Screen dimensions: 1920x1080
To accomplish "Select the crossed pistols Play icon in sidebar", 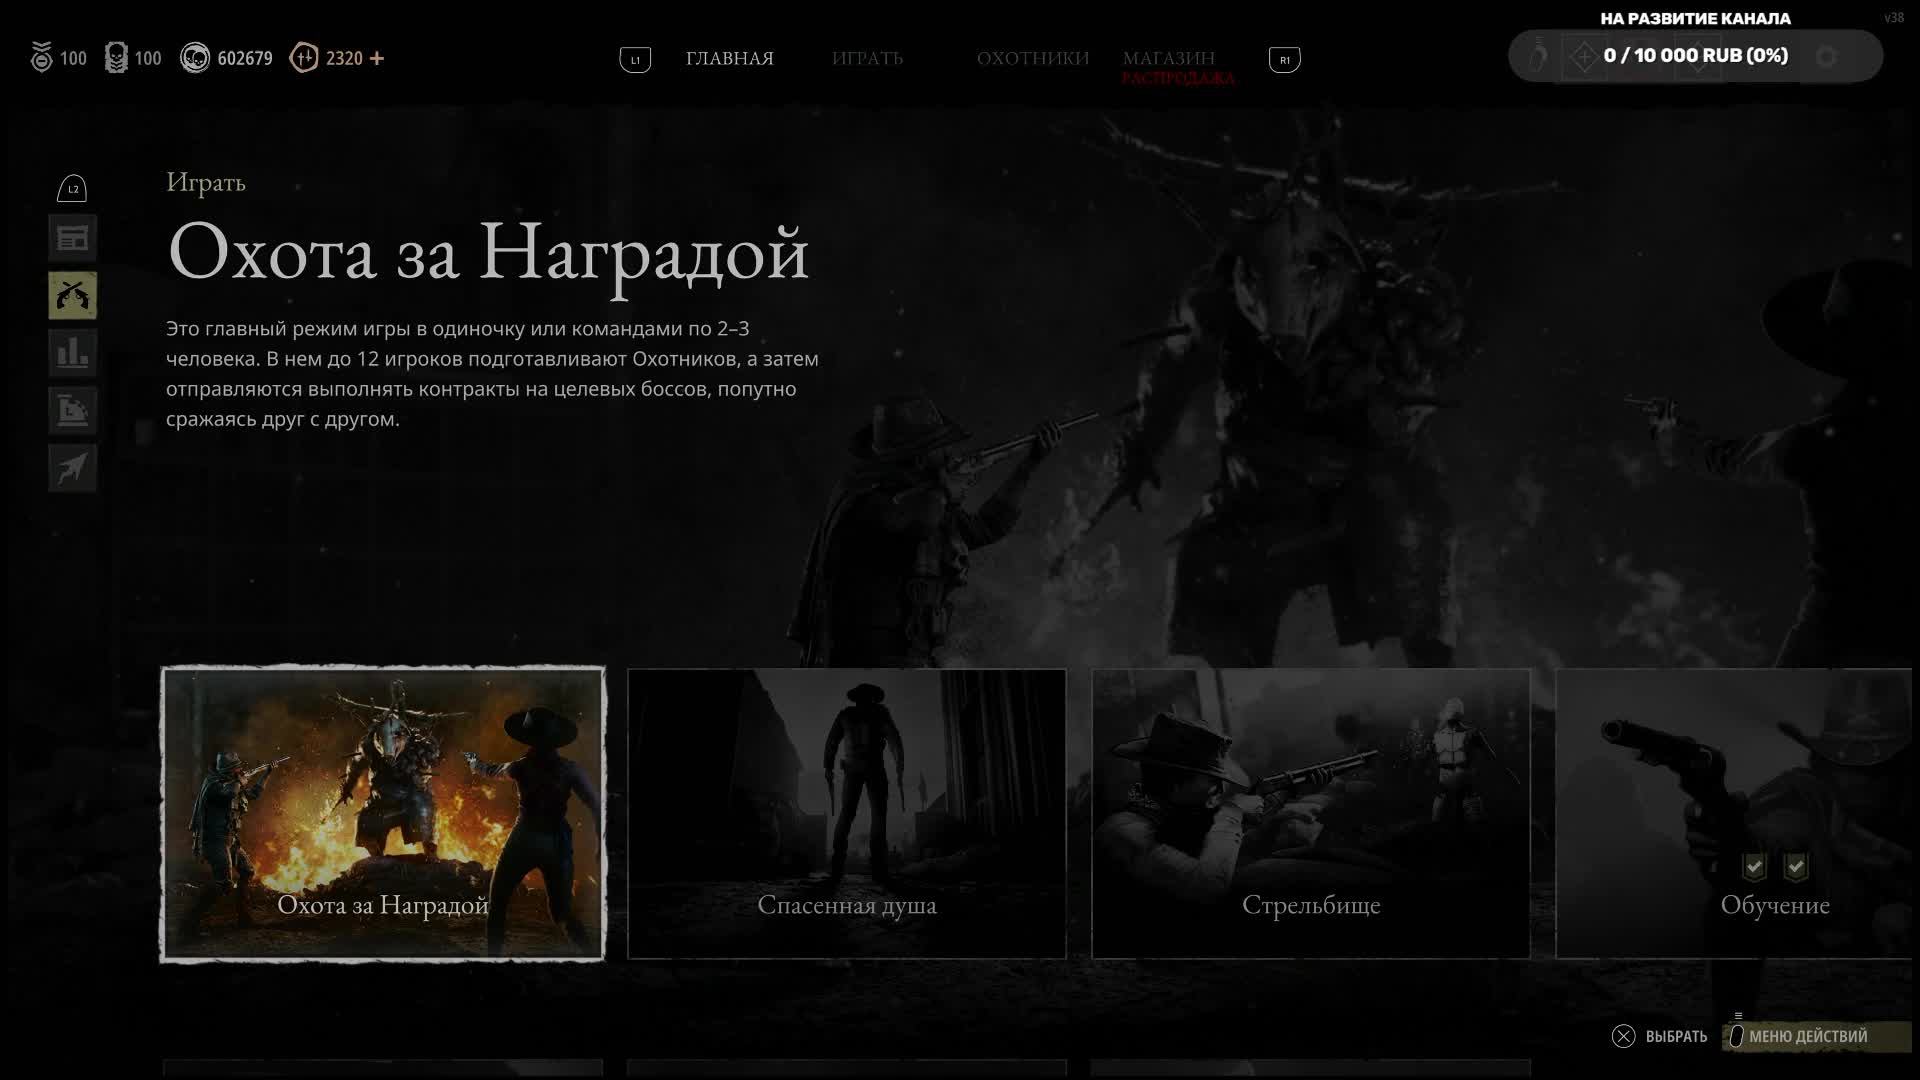I will [x=72, y=295].
